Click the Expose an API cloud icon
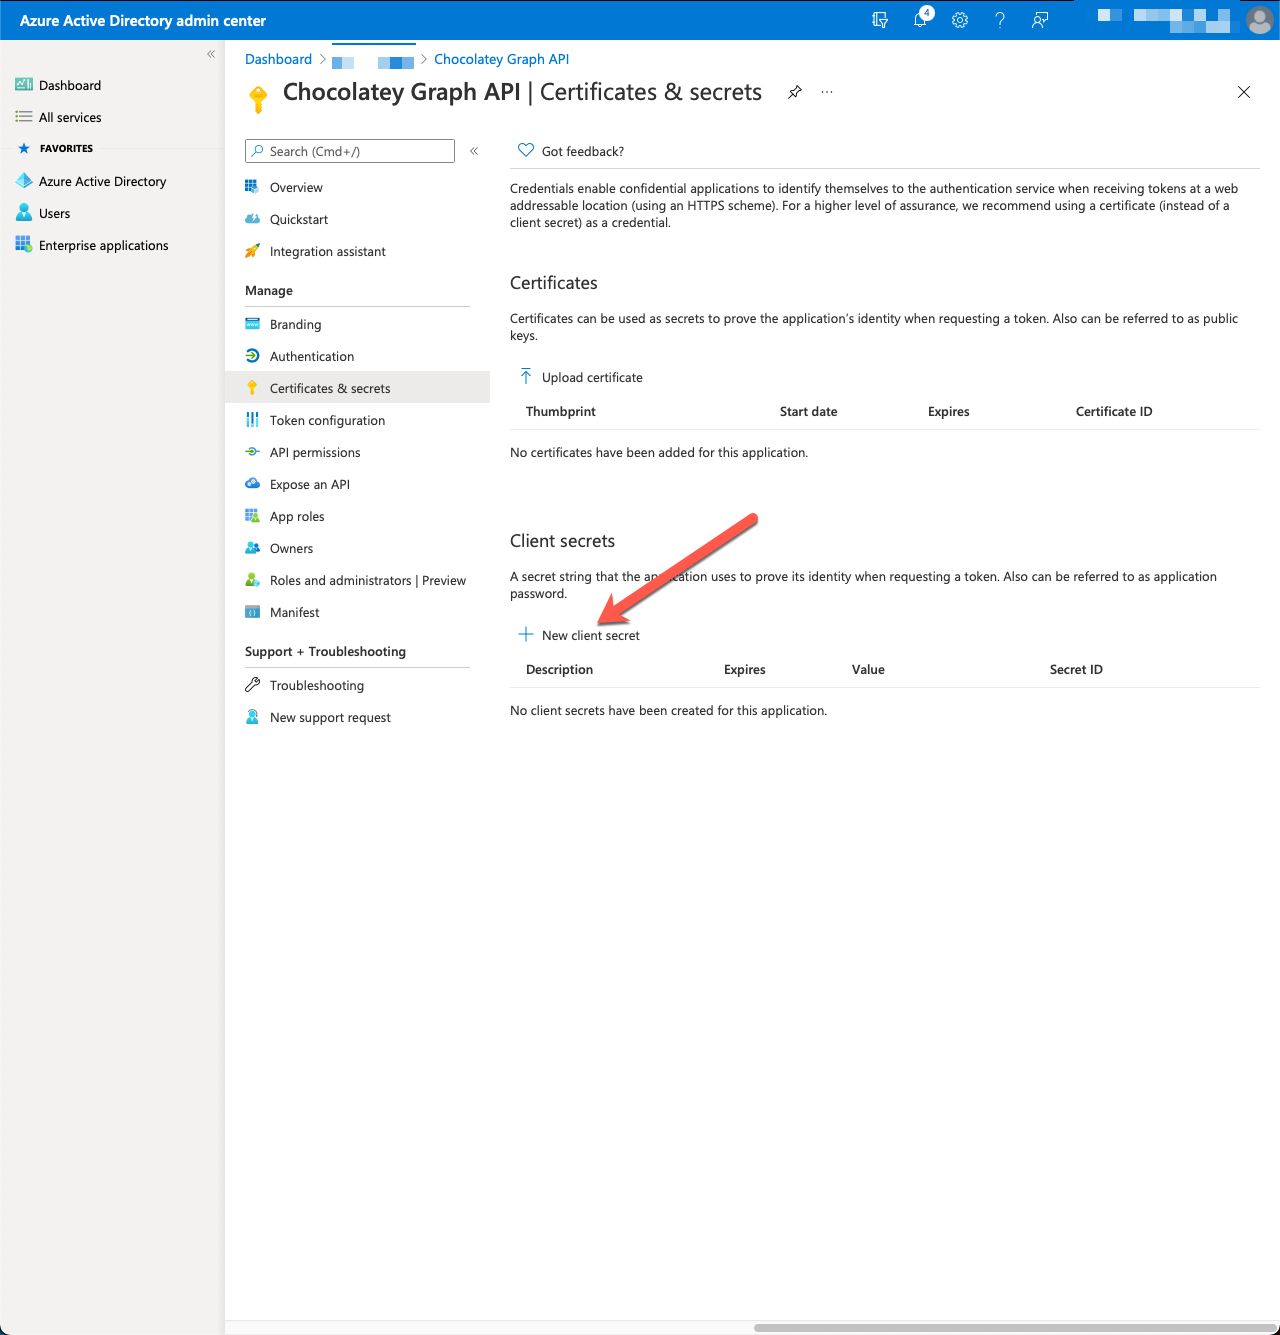This screenshot has height=1335, width=1280. click(252, 484)
